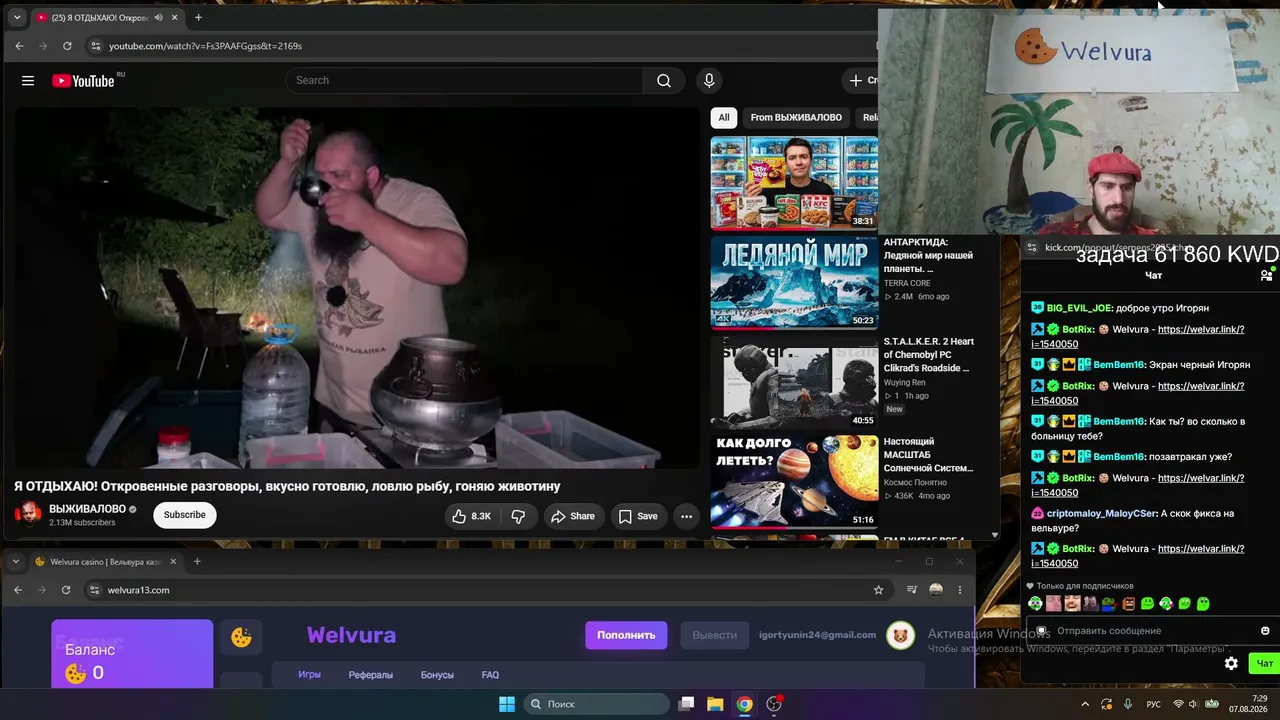Share the video with the Share button
The height and width of the screenshot is (720, 1280).
(571, 516)
